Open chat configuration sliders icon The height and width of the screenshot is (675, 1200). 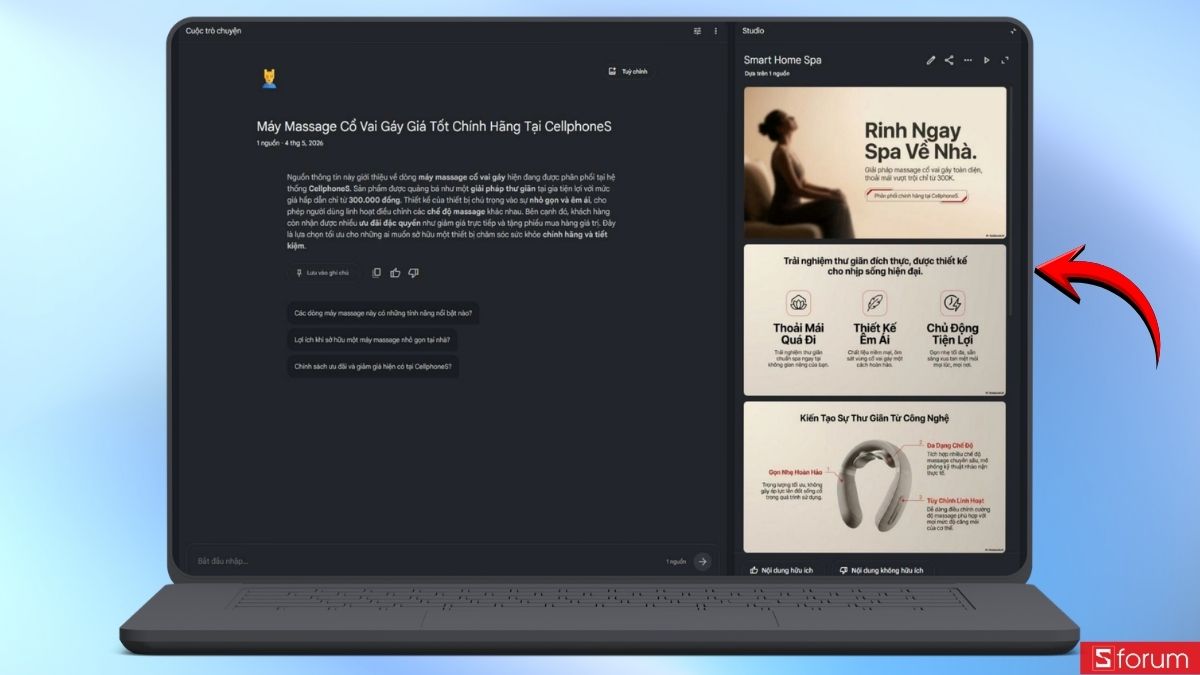[697, 31]
